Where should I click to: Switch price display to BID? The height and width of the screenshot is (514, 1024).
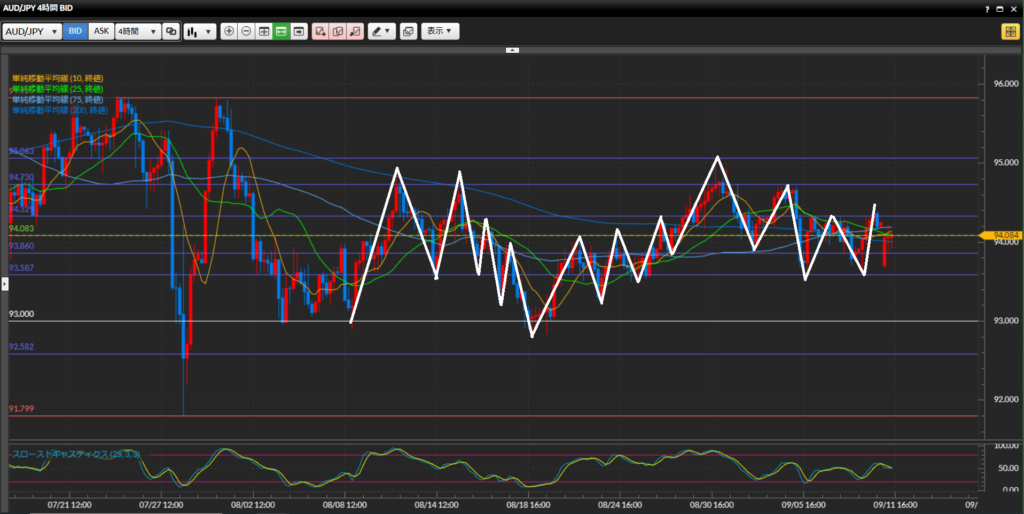point(75,31)
